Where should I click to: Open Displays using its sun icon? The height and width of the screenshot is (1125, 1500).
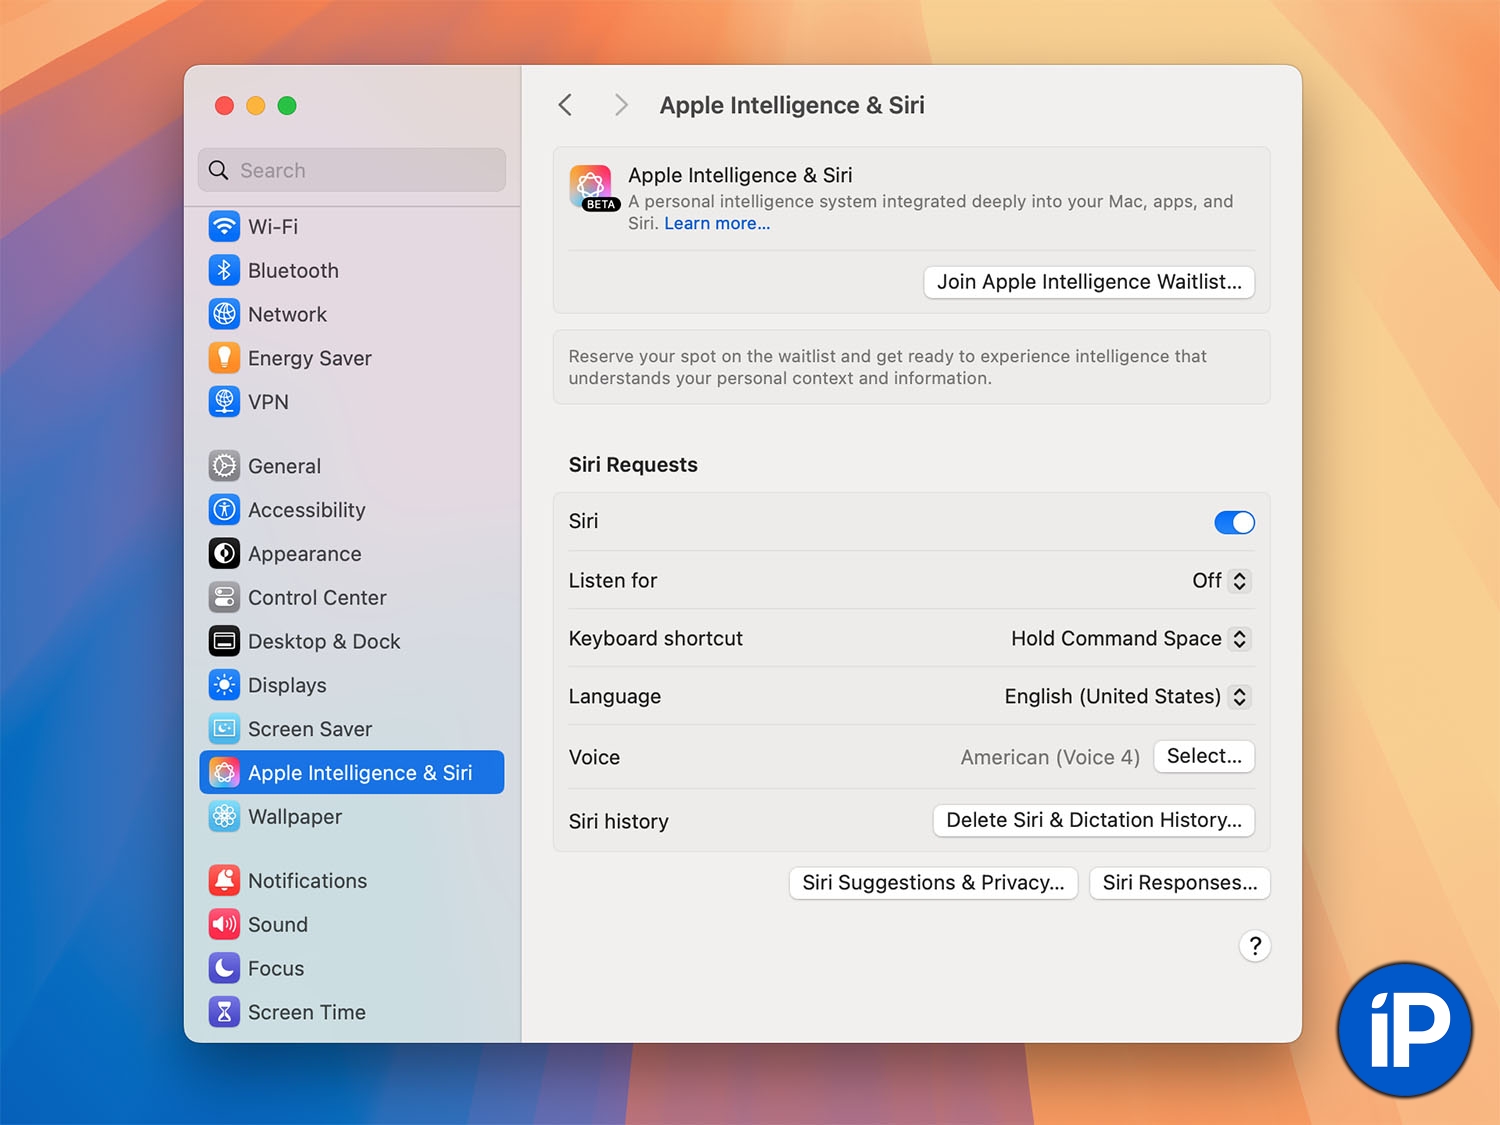click(x=224, y=685)
